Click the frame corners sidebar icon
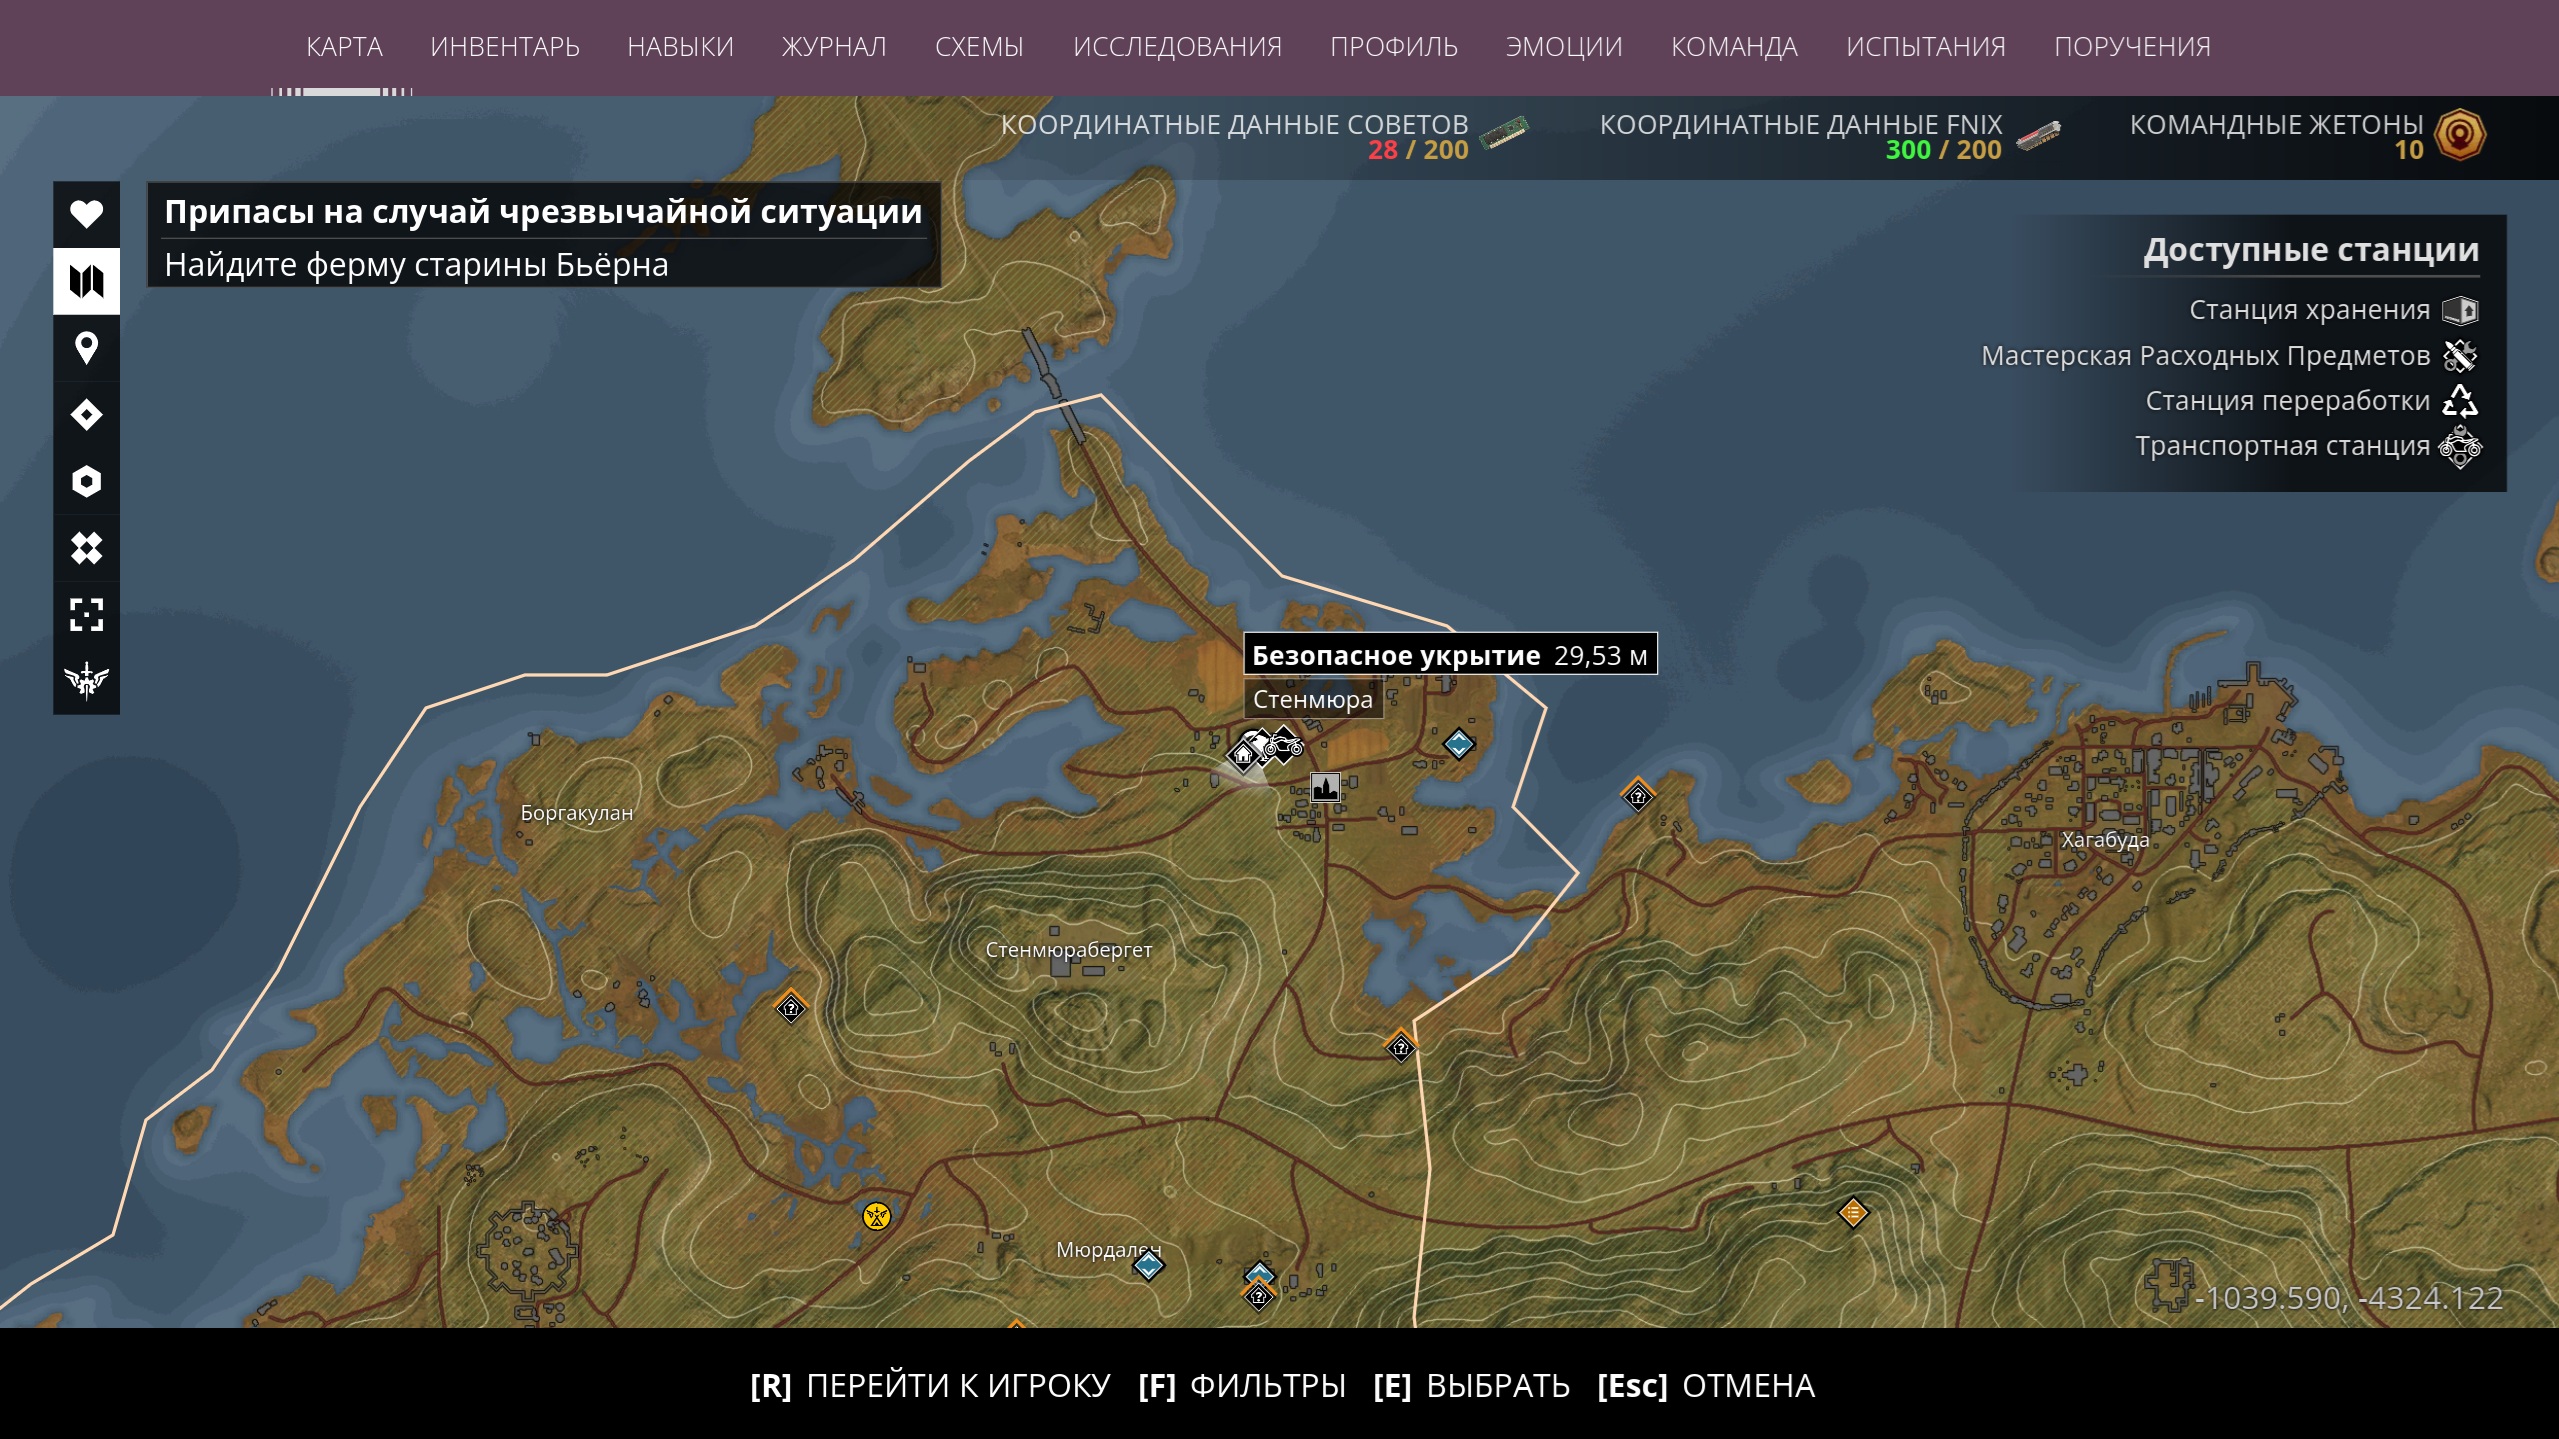The width and height of the screenshot is (2559, 1439). pos(86,615)
